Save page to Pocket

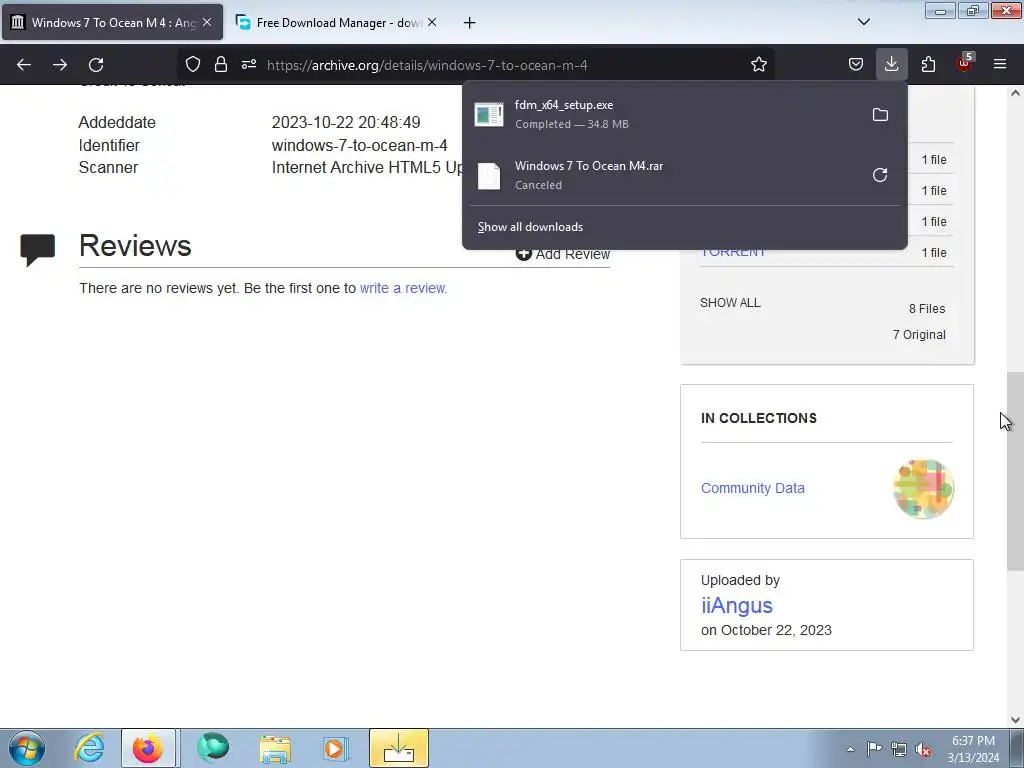click(x=856, y=65)
